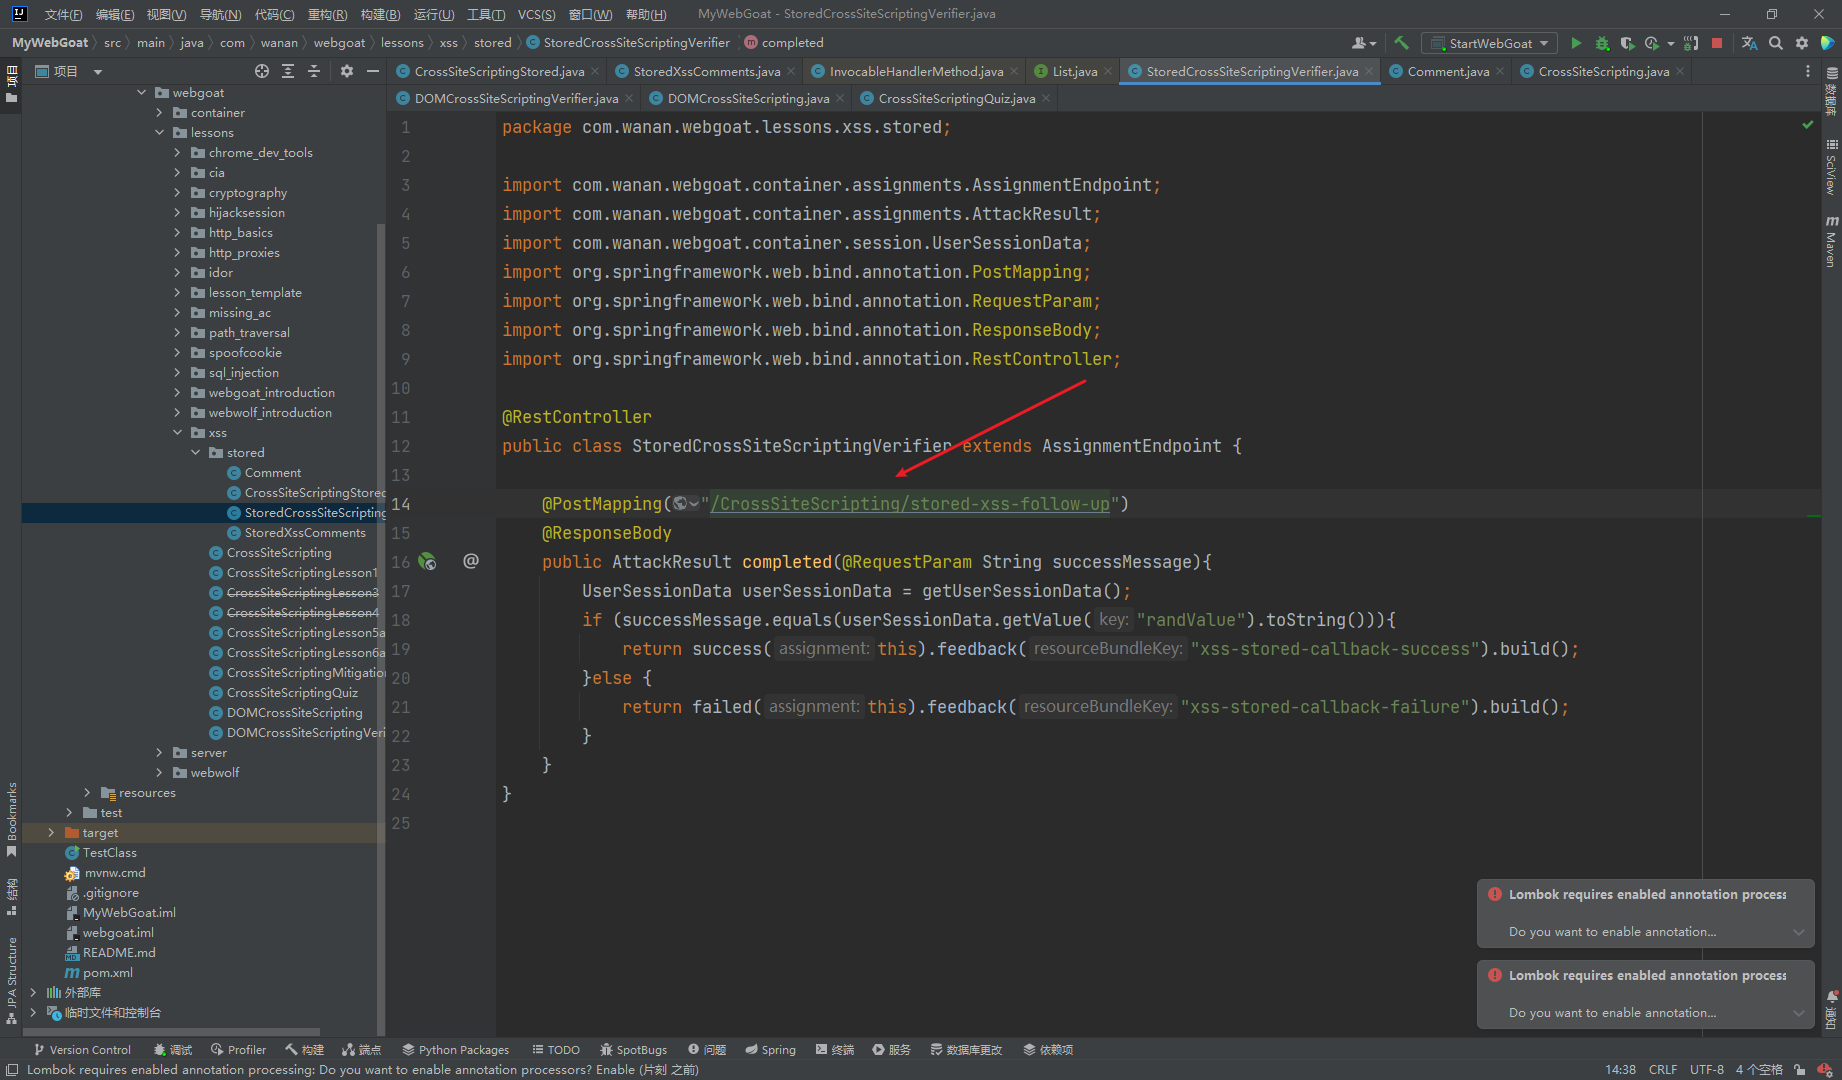Click the Project tree horizontal scrollbar
The image size is (1842, 1080).
pos(170,1031)
